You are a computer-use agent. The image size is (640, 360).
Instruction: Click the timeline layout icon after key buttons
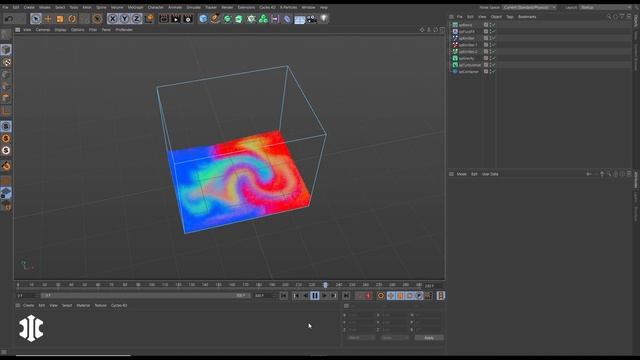(441, 296)
